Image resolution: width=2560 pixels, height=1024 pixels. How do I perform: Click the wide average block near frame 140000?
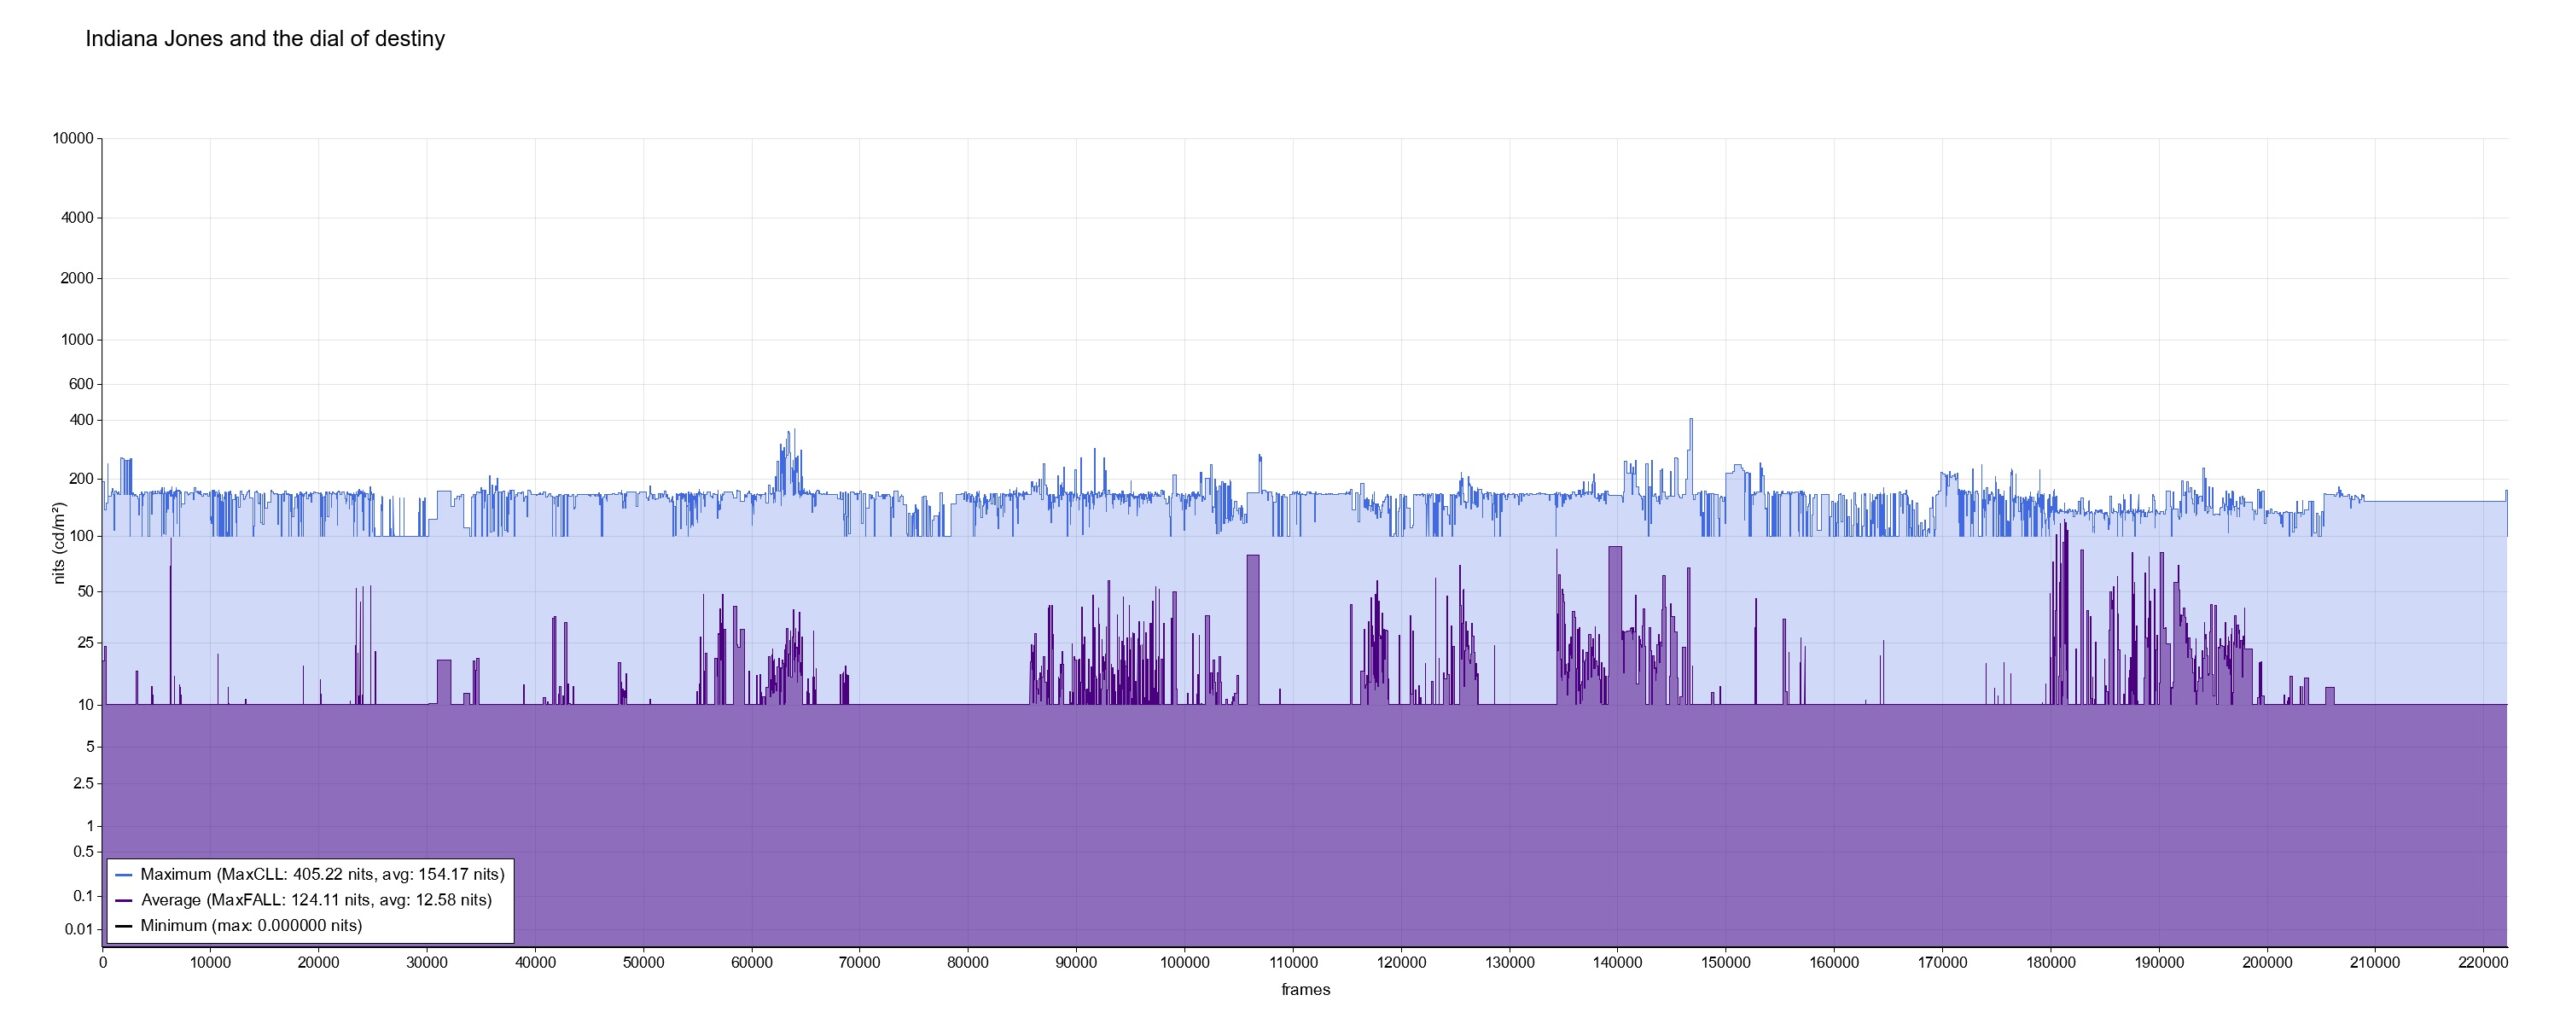click(x=1615, y=625)
